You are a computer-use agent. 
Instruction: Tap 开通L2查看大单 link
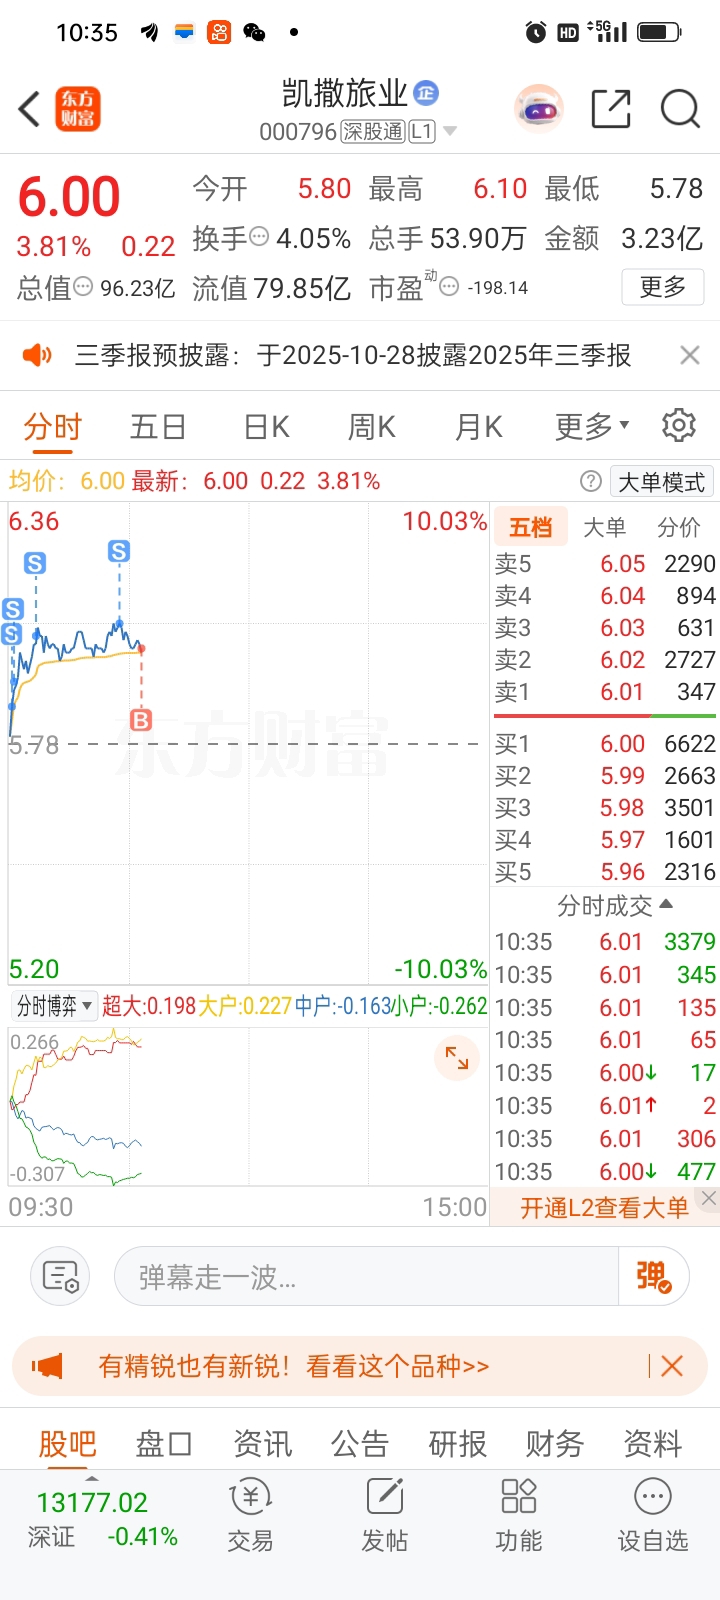click(604, 1208)
